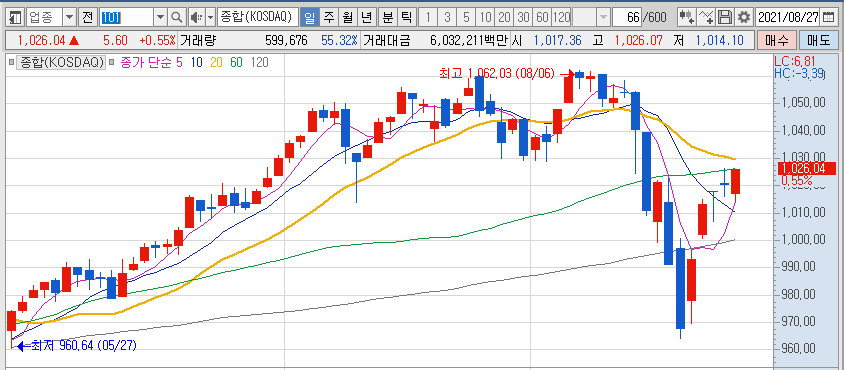Click the low price 1,014.10

[x=720, y=40]
